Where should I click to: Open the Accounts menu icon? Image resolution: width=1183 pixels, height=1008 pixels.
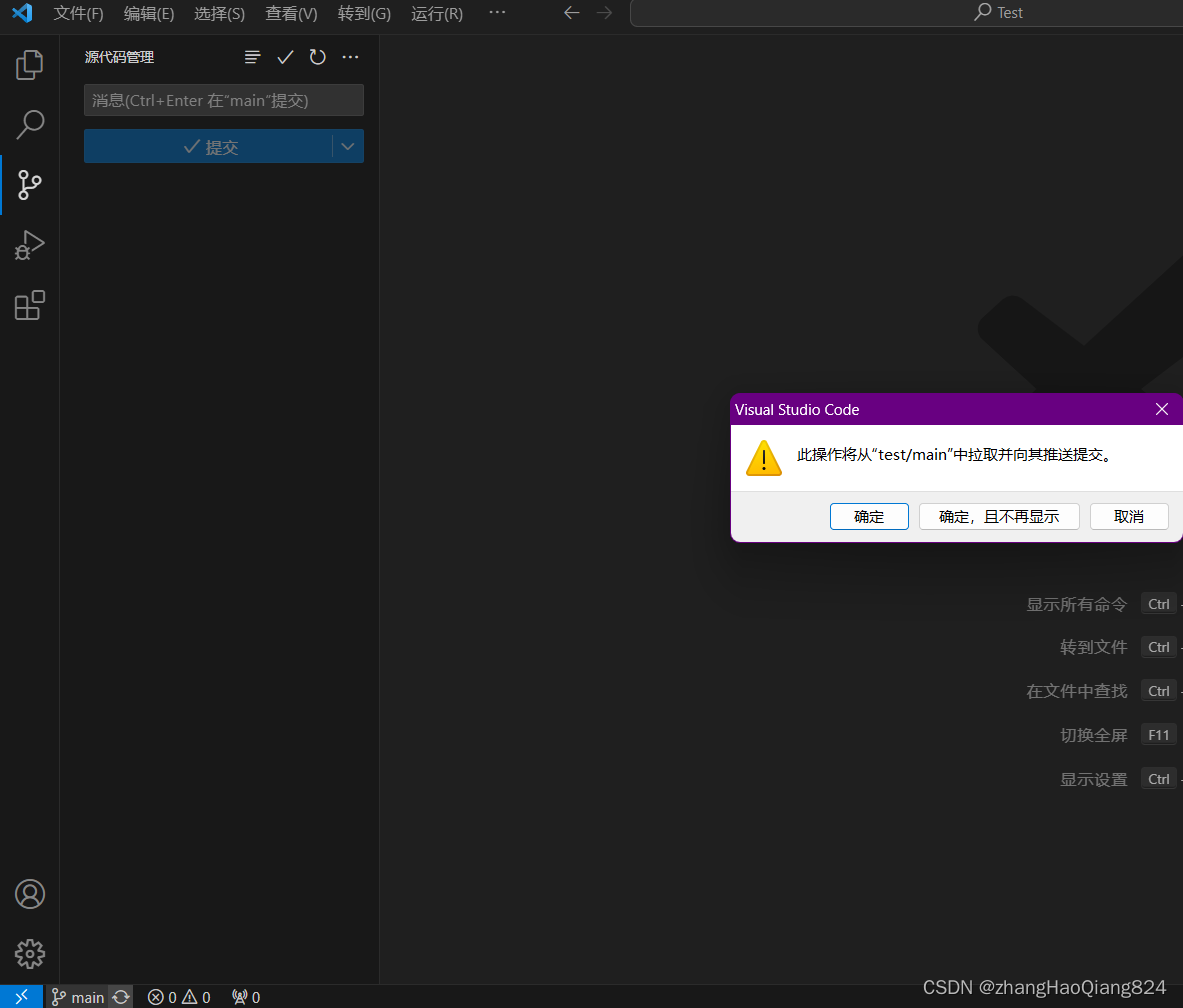[x=29, y=894]
